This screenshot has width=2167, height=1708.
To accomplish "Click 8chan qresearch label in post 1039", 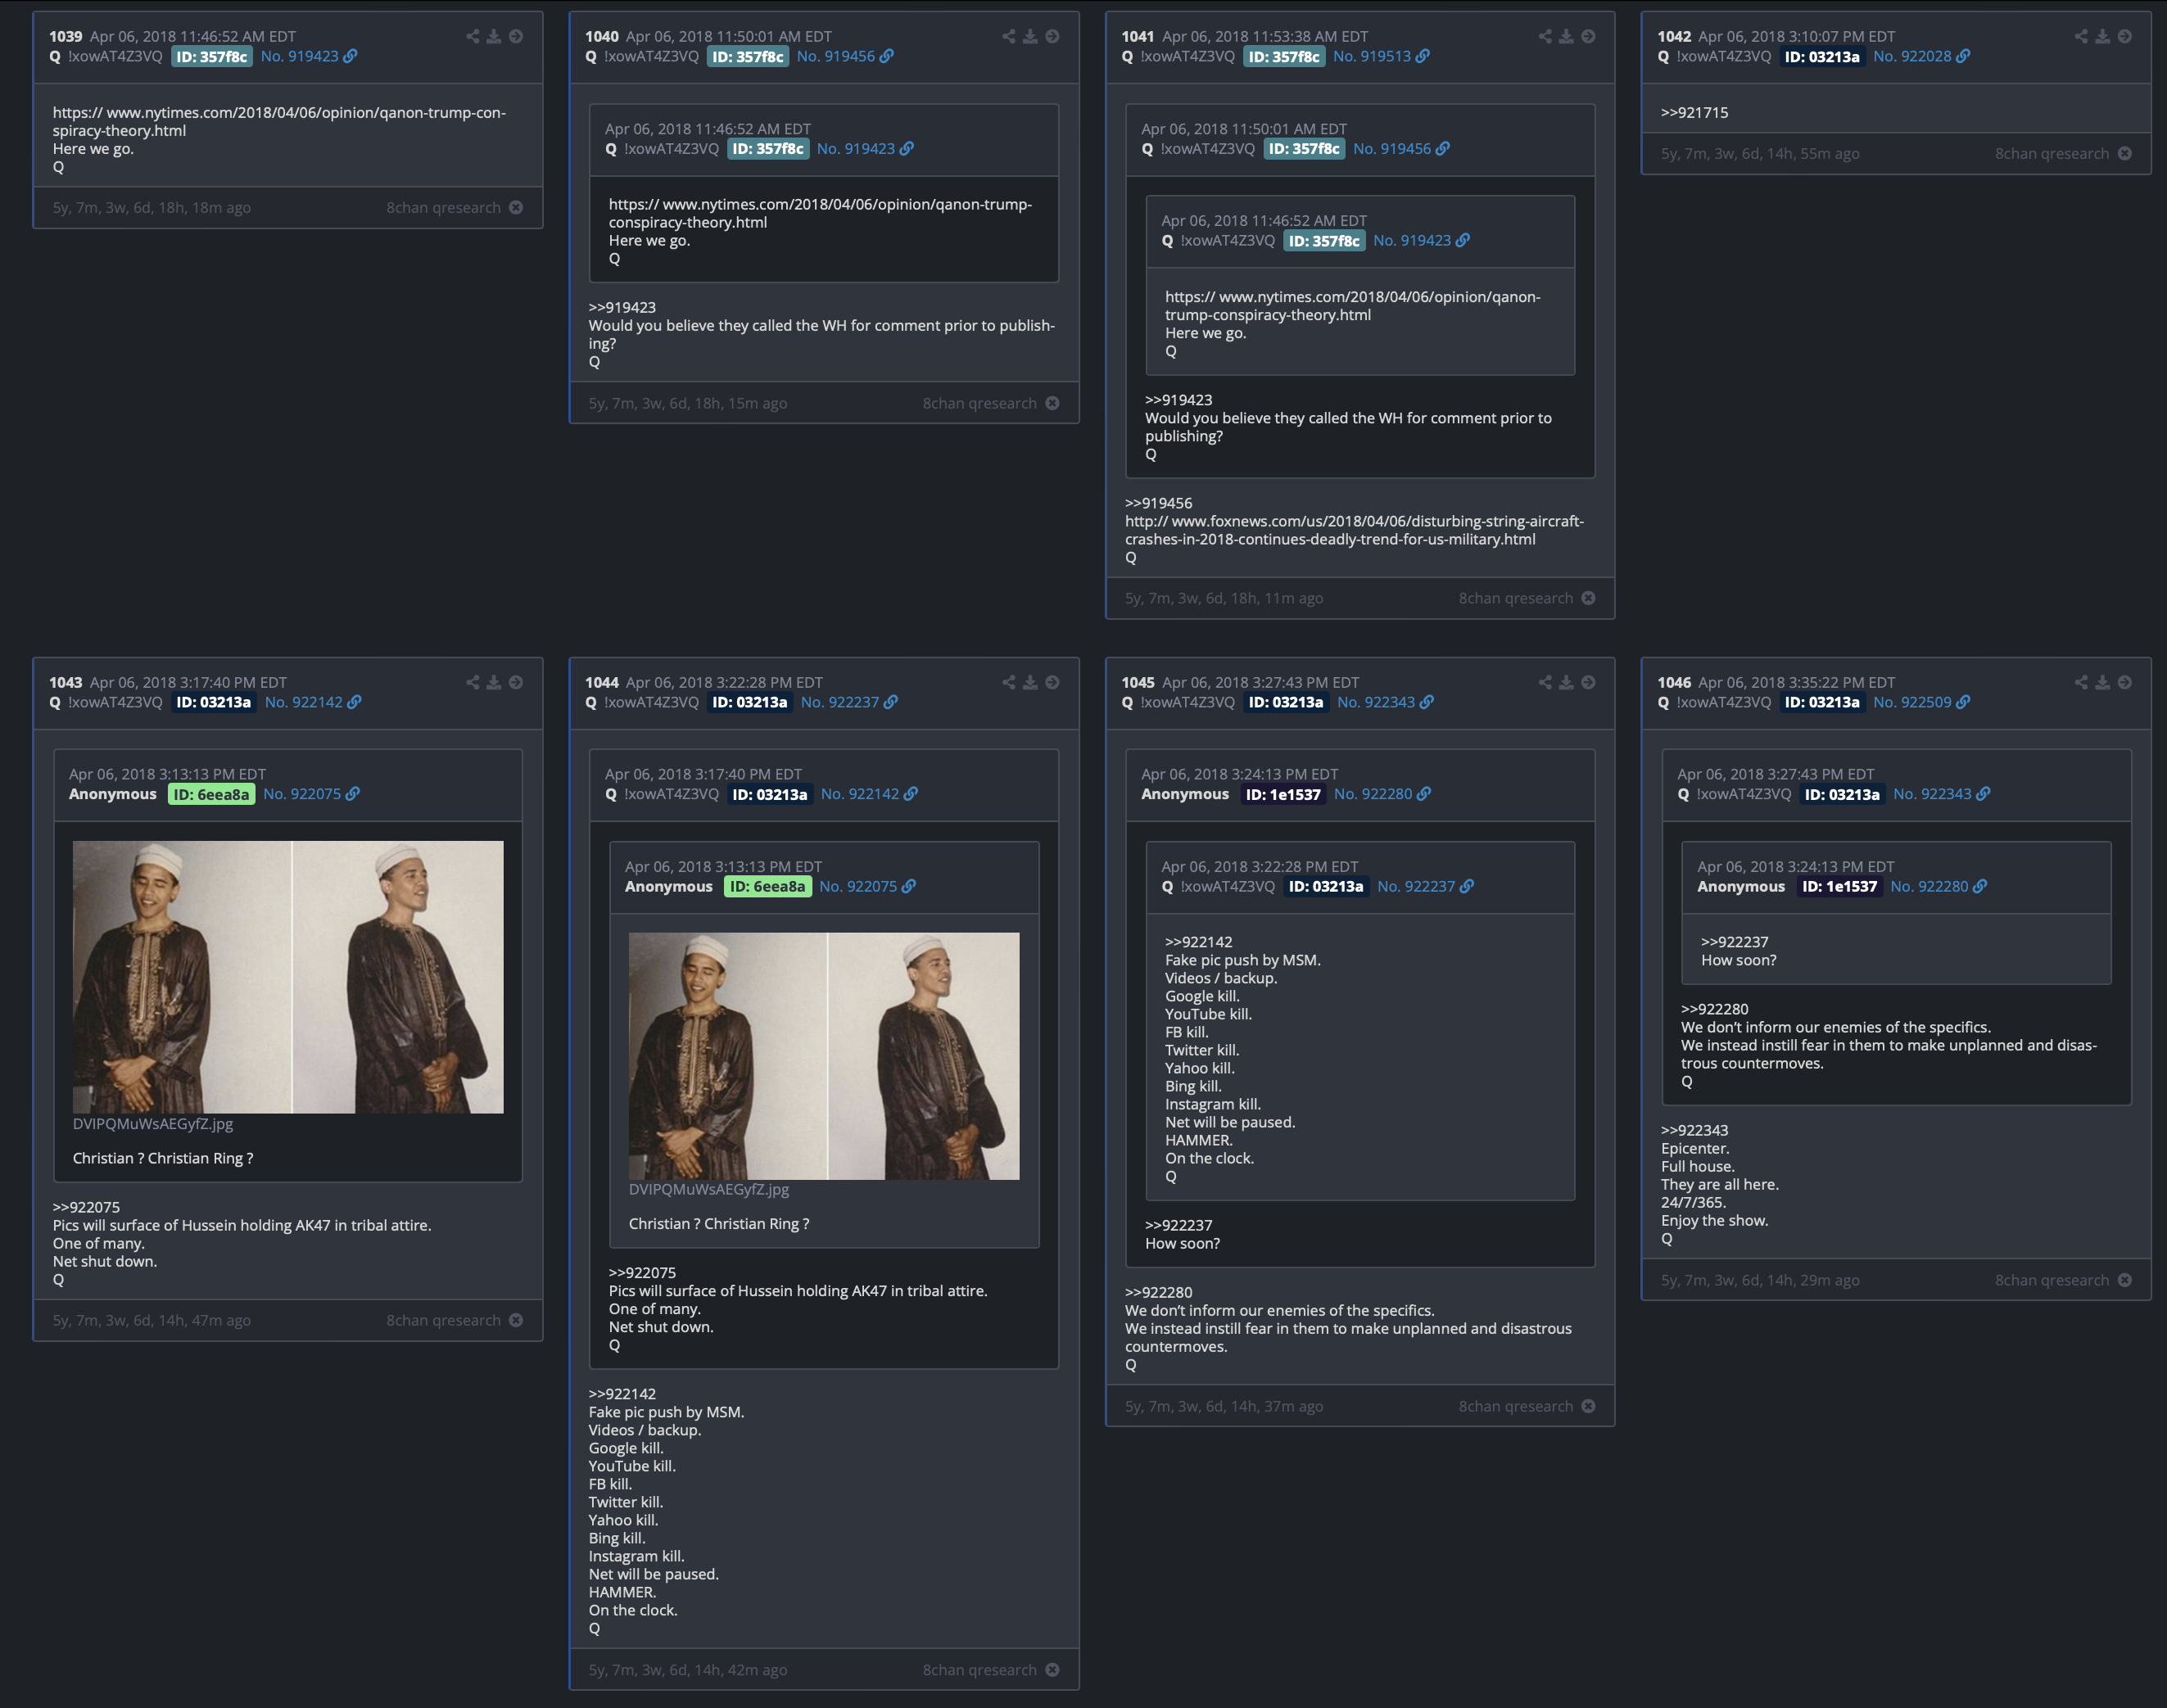I will [x=444, y=208].
